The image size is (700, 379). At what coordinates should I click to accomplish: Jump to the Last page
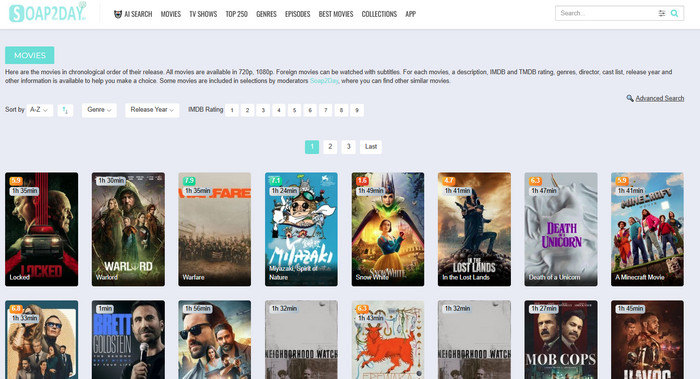coord(371,146)
